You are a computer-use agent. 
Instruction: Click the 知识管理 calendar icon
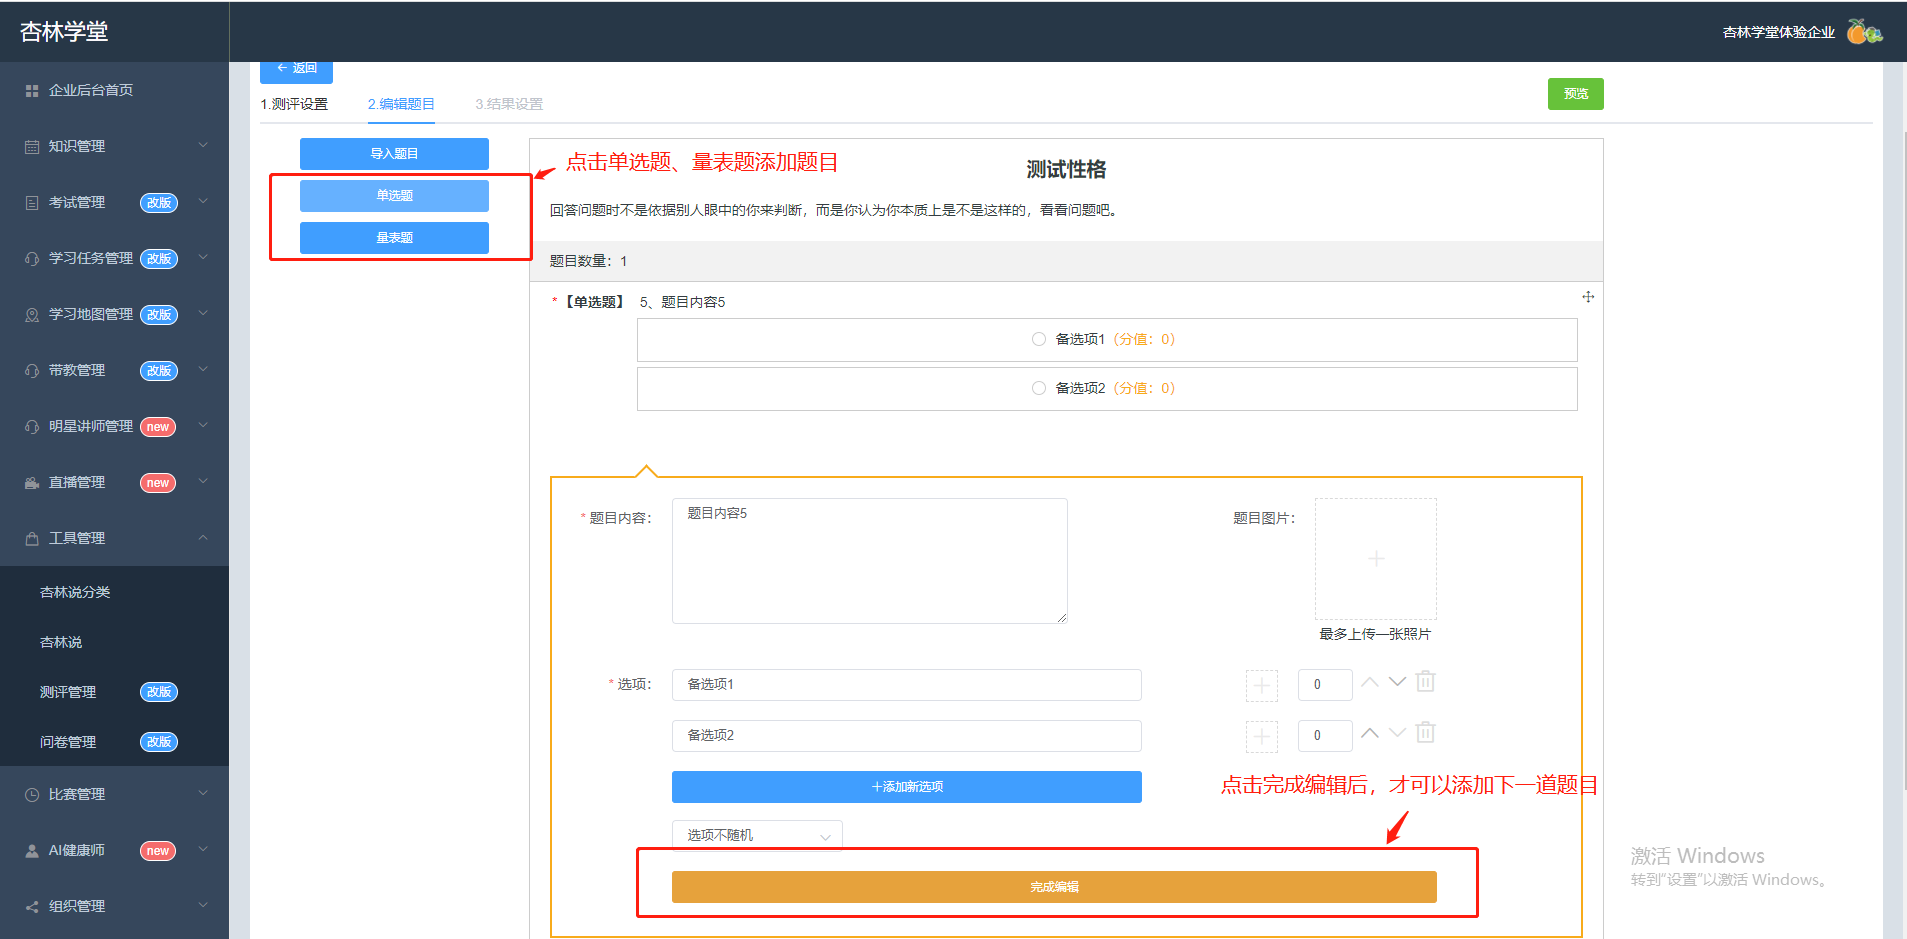(x=32, y=147)
